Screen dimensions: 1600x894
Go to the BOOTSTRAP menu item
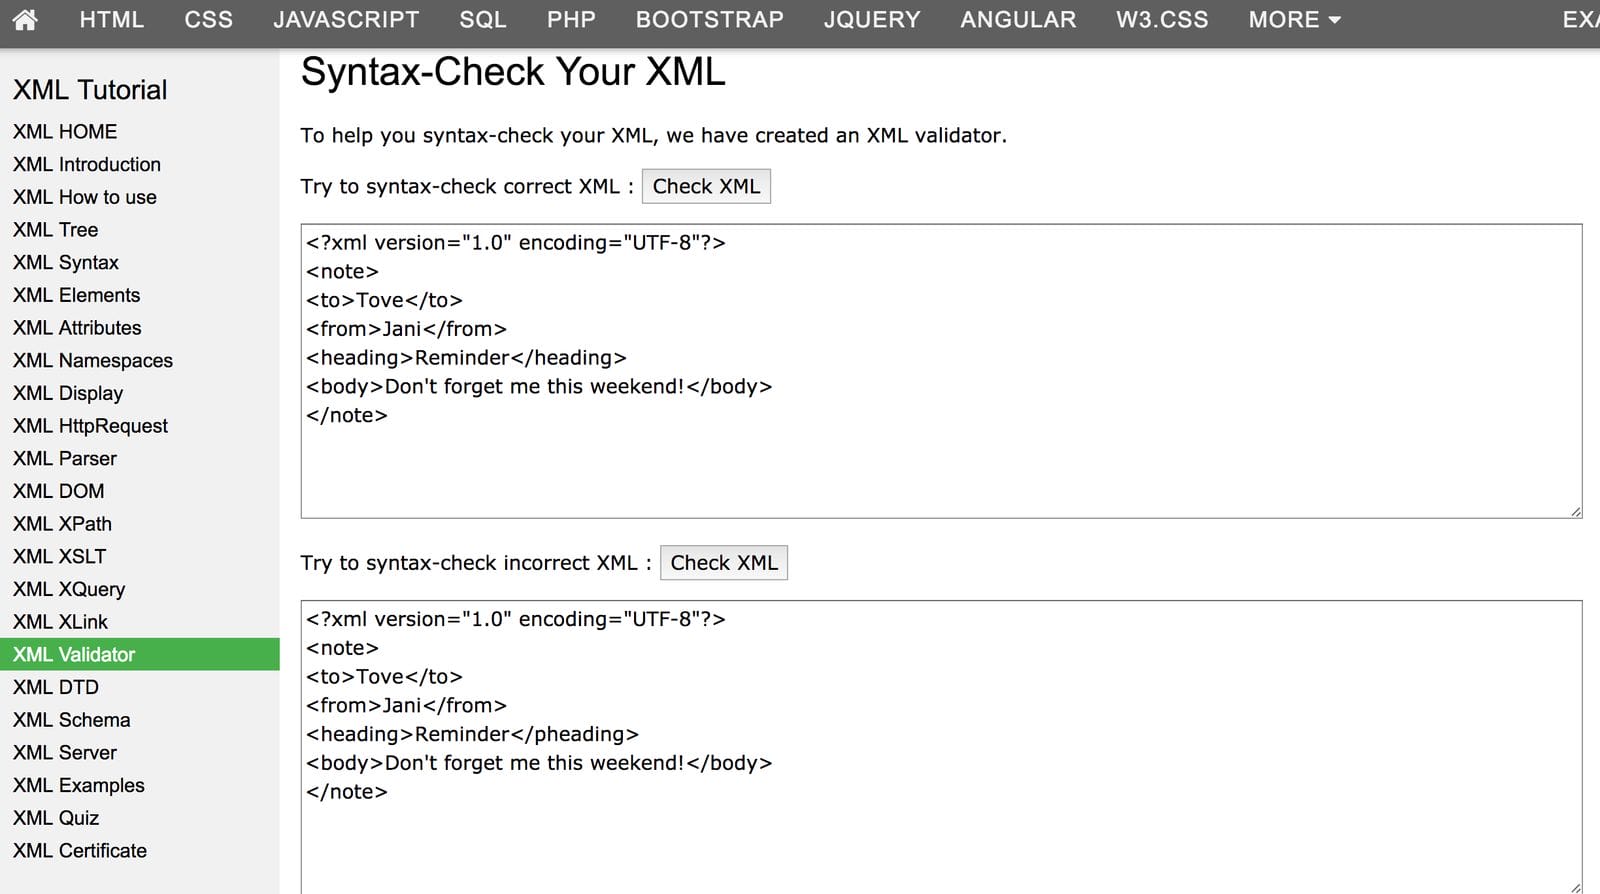tap(709, 20)
